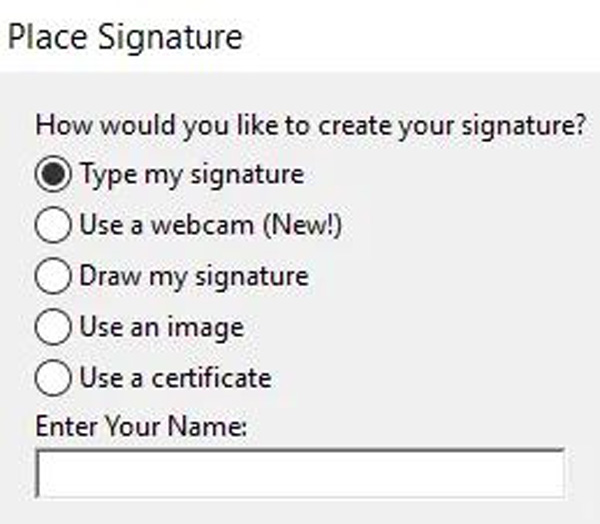Click the empty name text field
This screenshot has height=524, width=600.
tap(299, 472)
